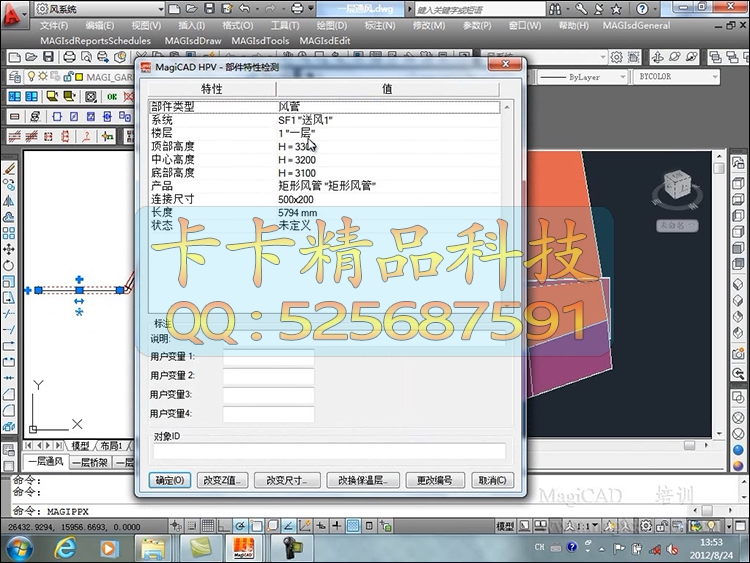The height and width of the screenshot is (563, 750).
Task: Select the 值 column header
Action: [x=387, y=89]
